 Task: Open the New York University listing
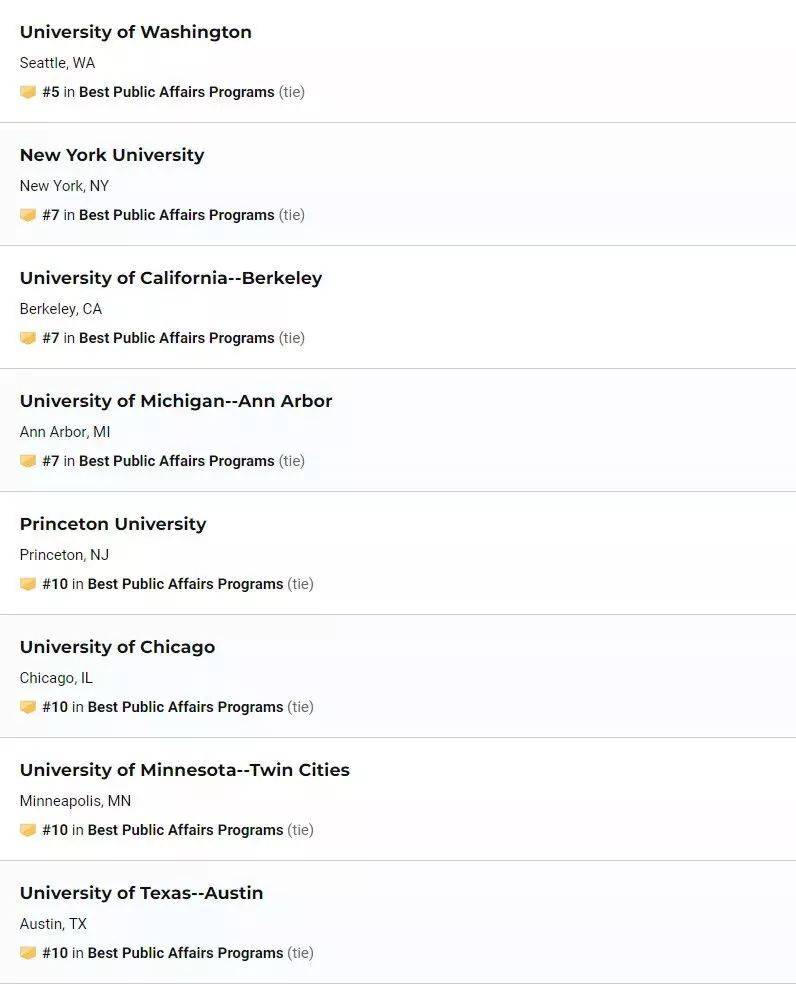tap(112, 155)
